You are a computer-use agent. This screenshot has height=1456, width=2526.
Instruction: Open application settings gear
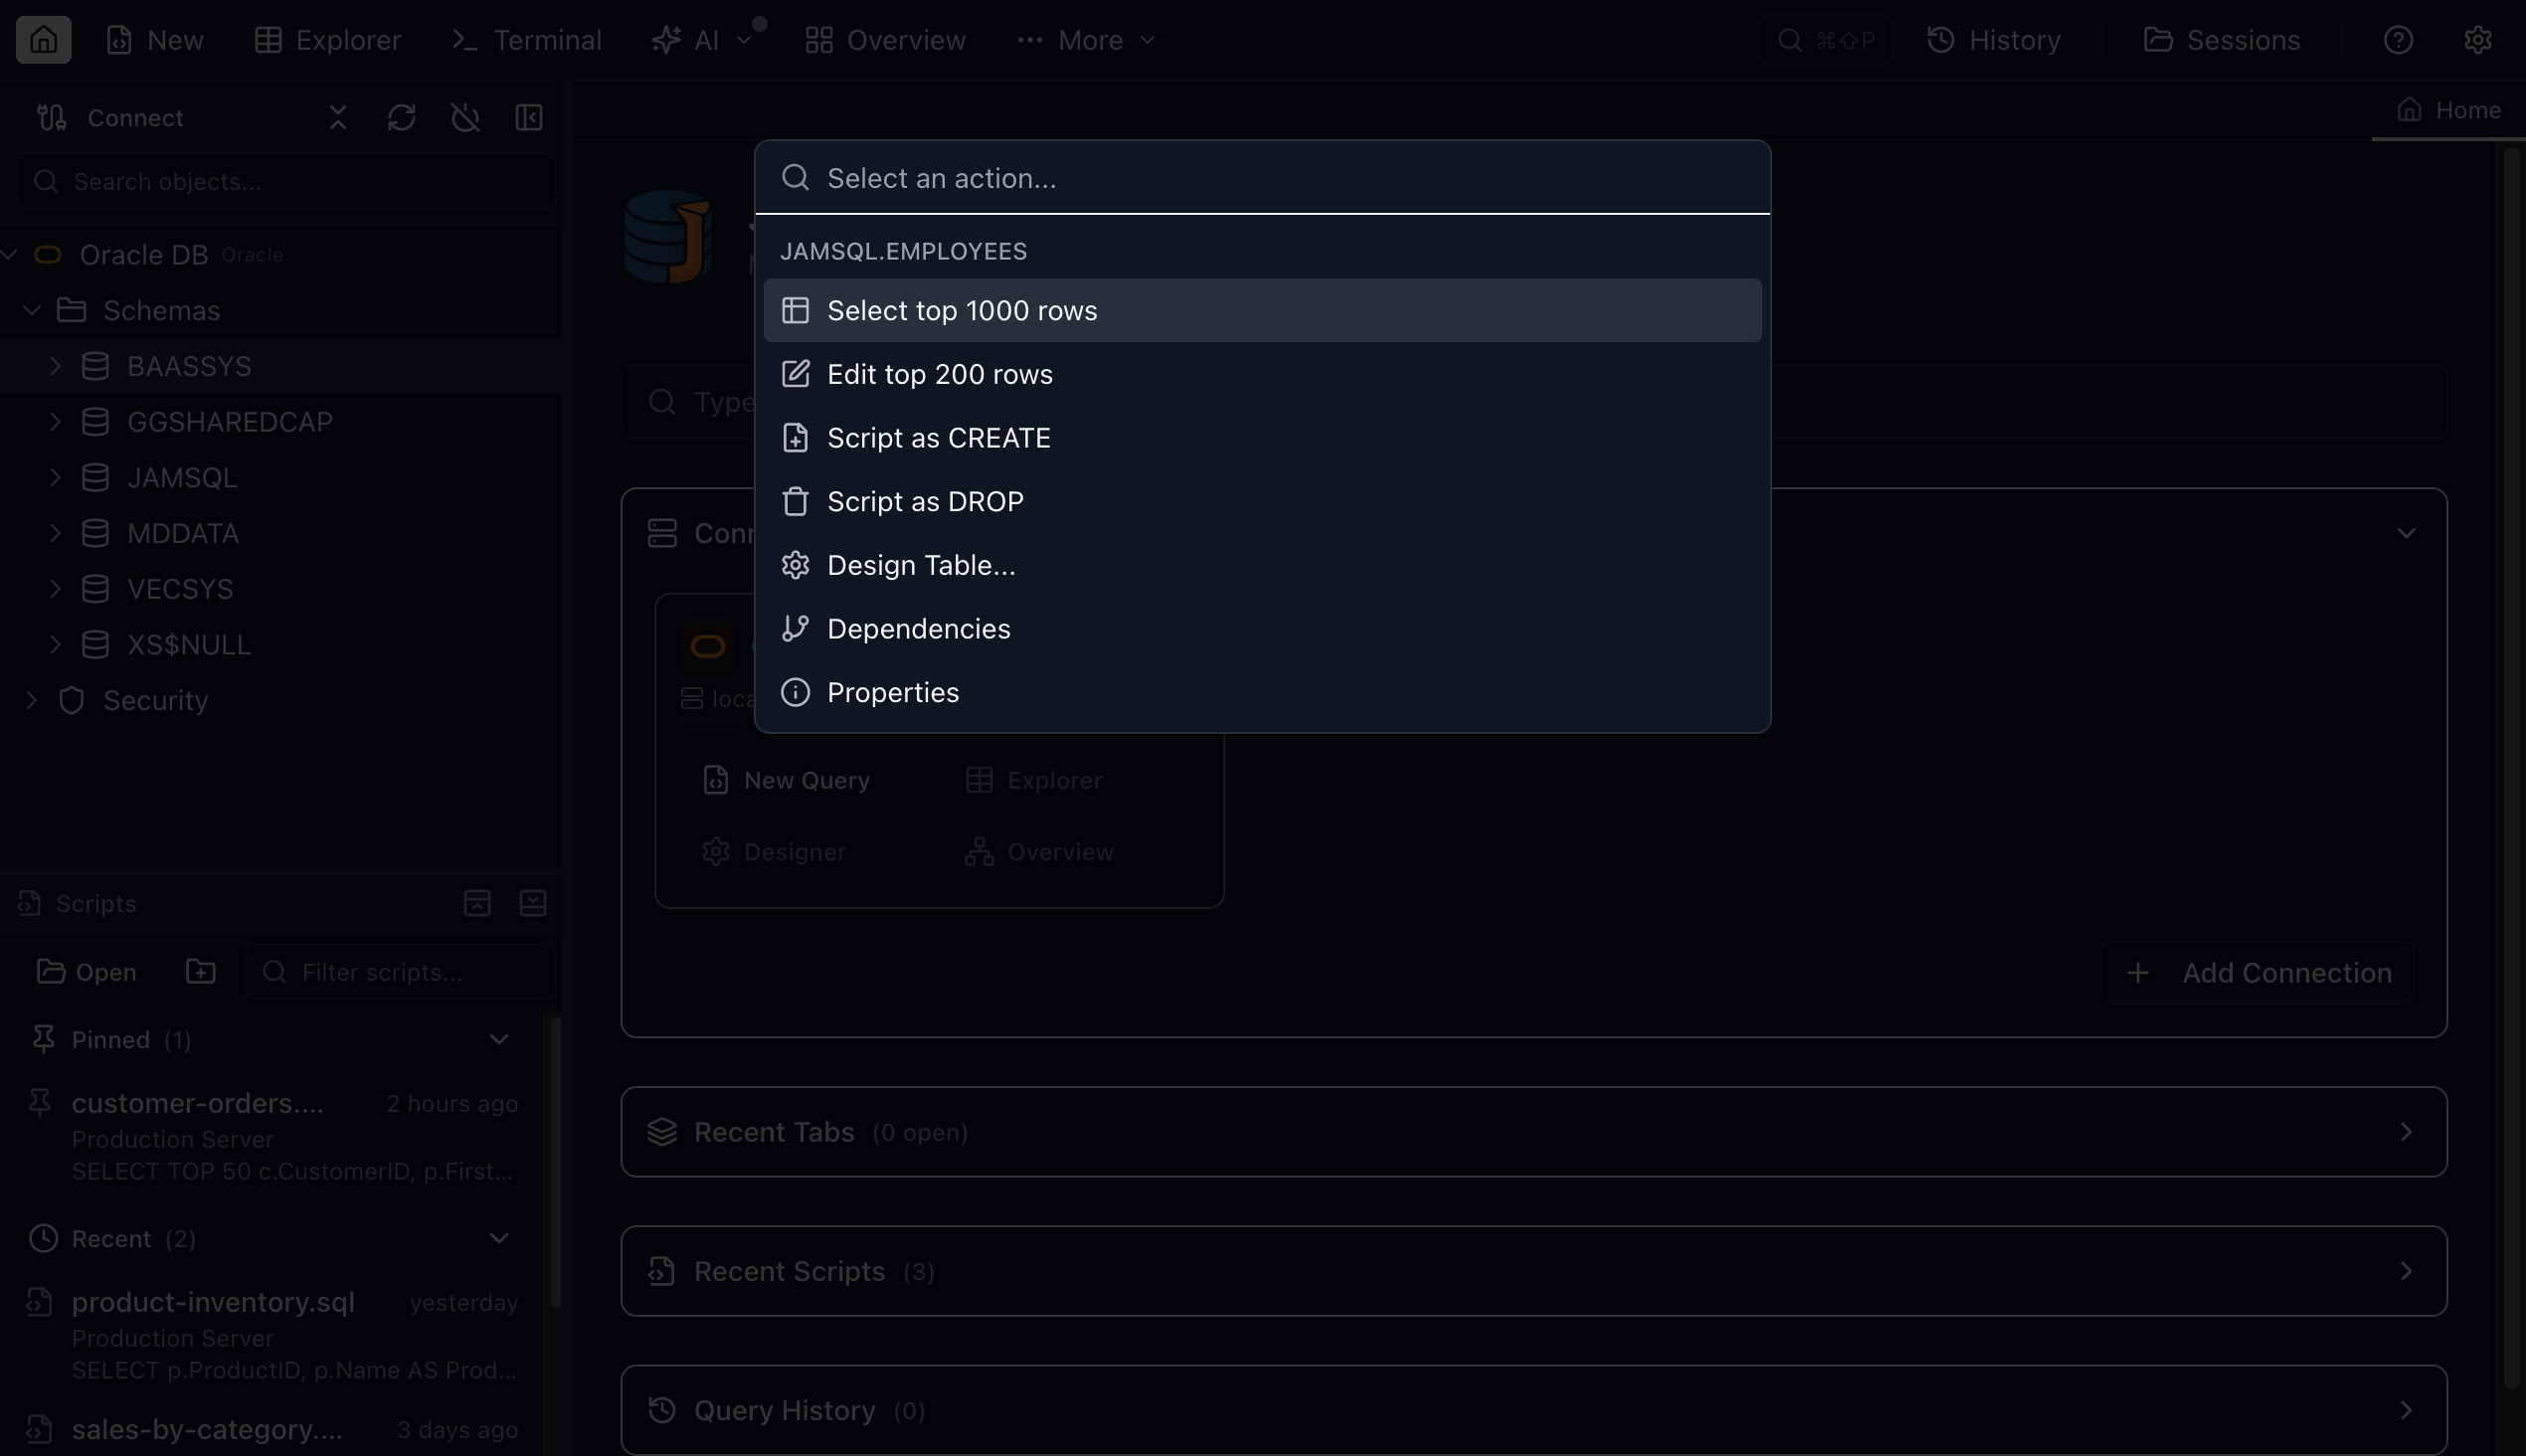point(2479,40)
